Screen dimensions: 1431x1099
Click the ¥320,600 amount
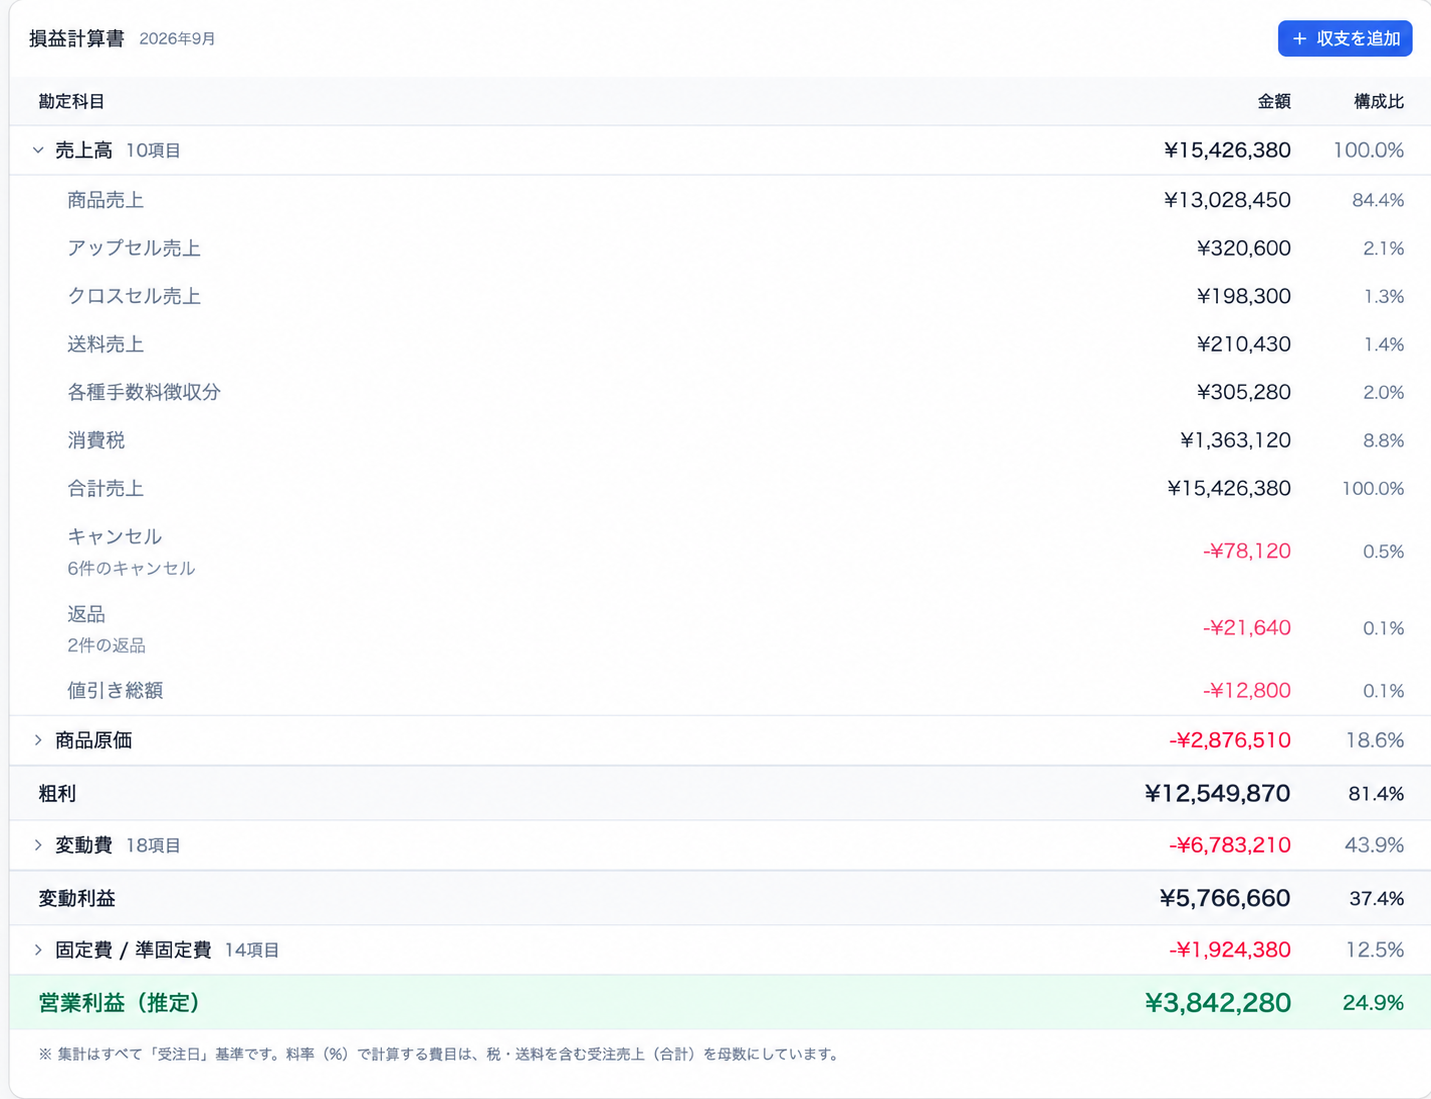(x=1244, y=248)
